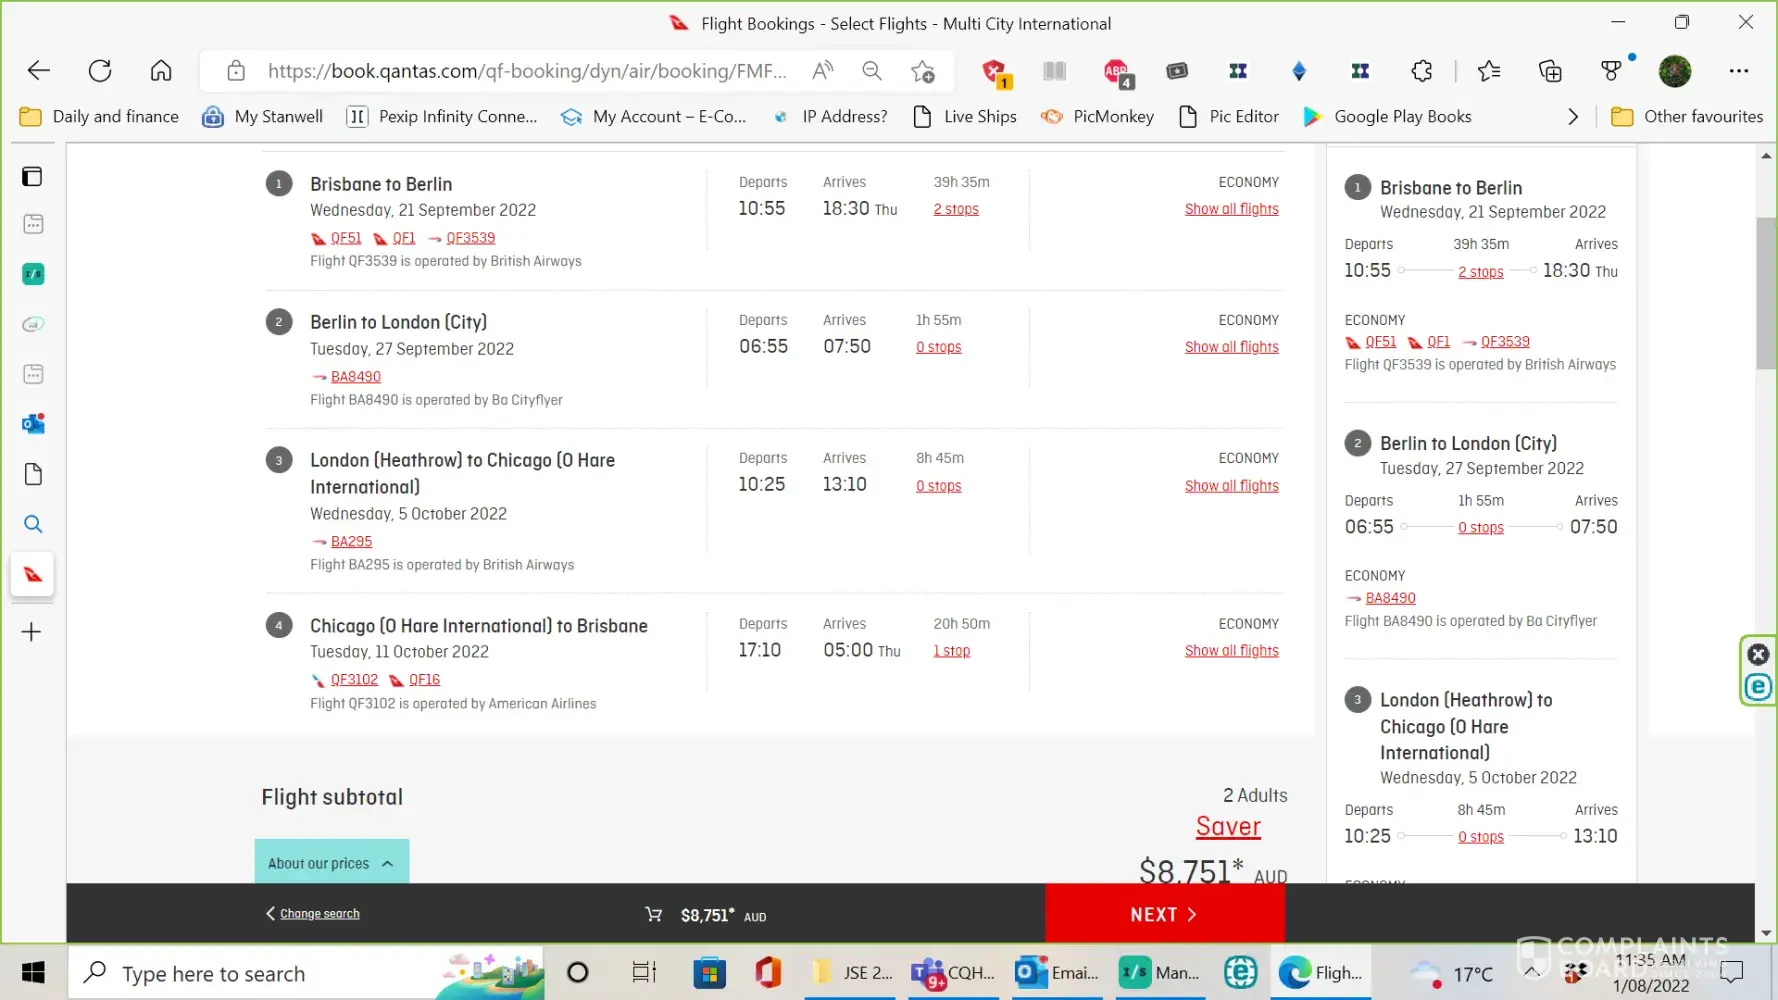Open PicMonkey bookmark

(x=1097, y=117)
